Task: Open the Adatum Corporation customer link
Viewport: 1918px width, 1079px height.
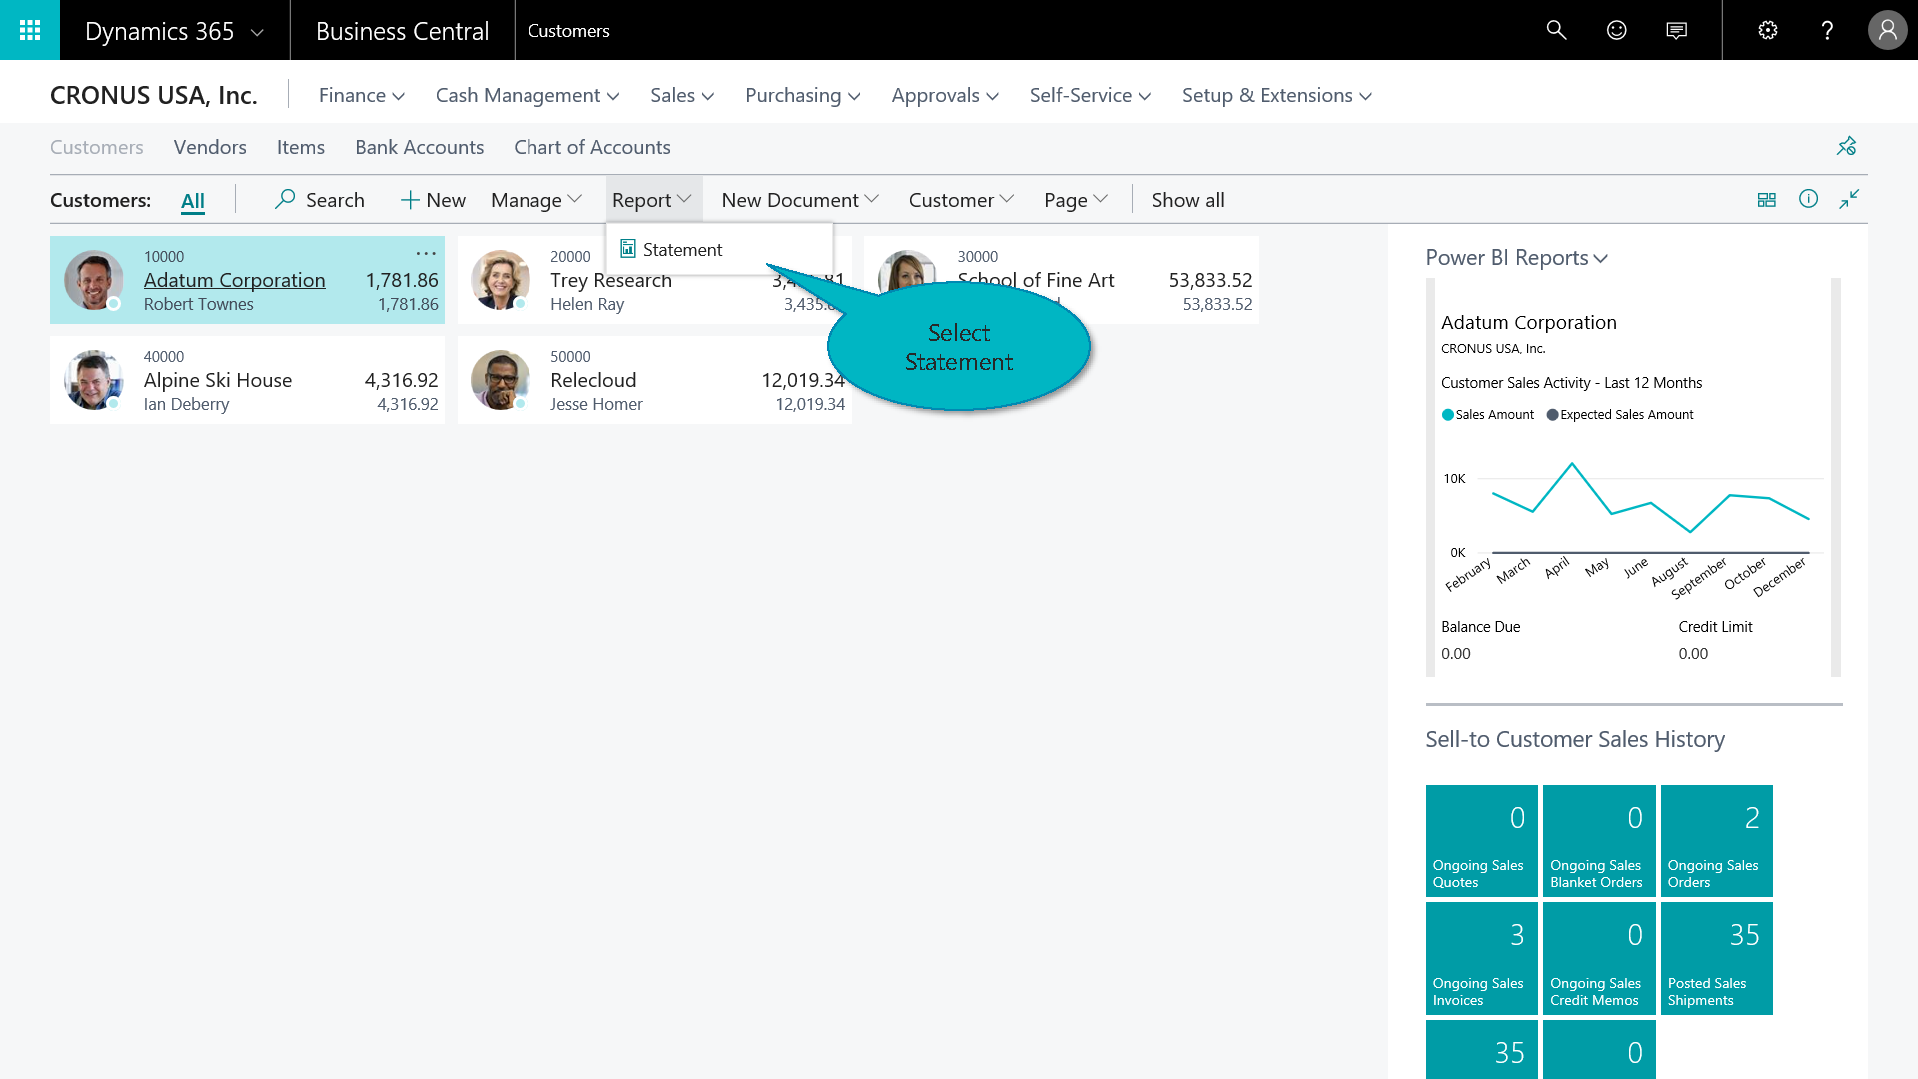Action: [234, 280]
